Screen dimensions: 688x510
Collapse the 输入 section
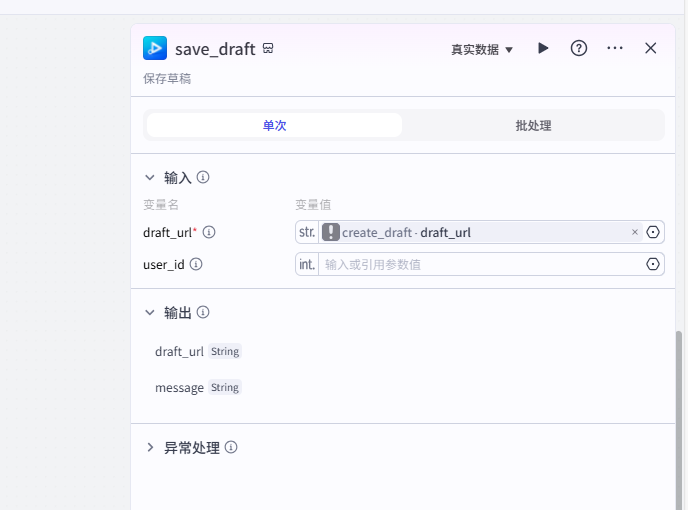click(150, 178)
